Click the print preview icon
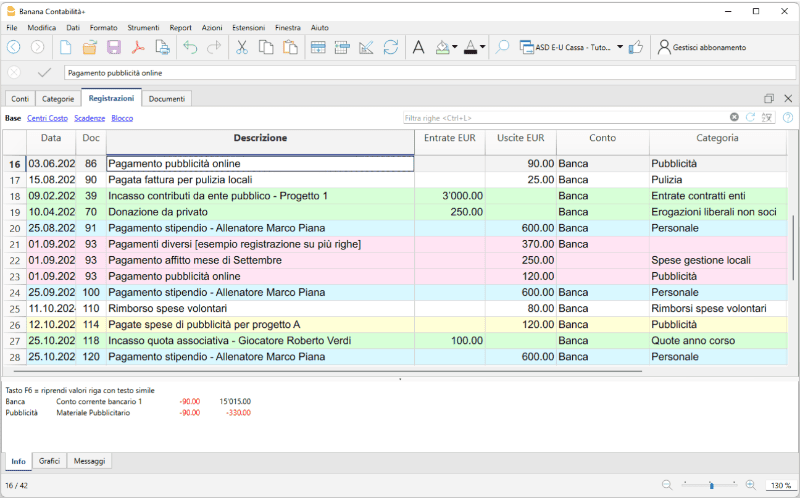The width and height of the screenshot is (800, 501). 162,47
